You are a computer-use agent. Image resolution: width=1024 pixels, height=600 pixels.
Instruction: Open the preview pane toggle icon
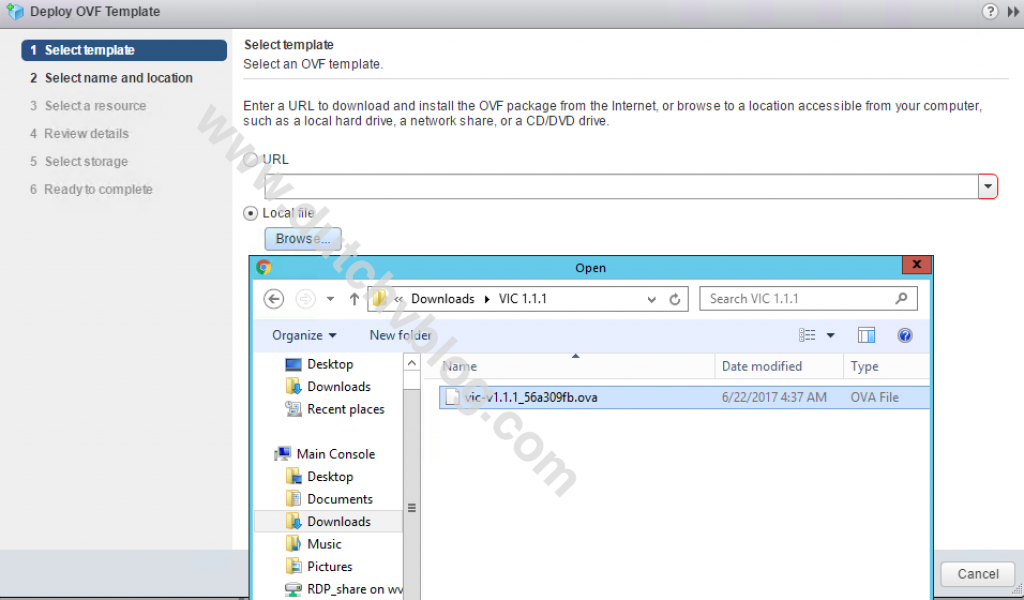coord(866,335)
